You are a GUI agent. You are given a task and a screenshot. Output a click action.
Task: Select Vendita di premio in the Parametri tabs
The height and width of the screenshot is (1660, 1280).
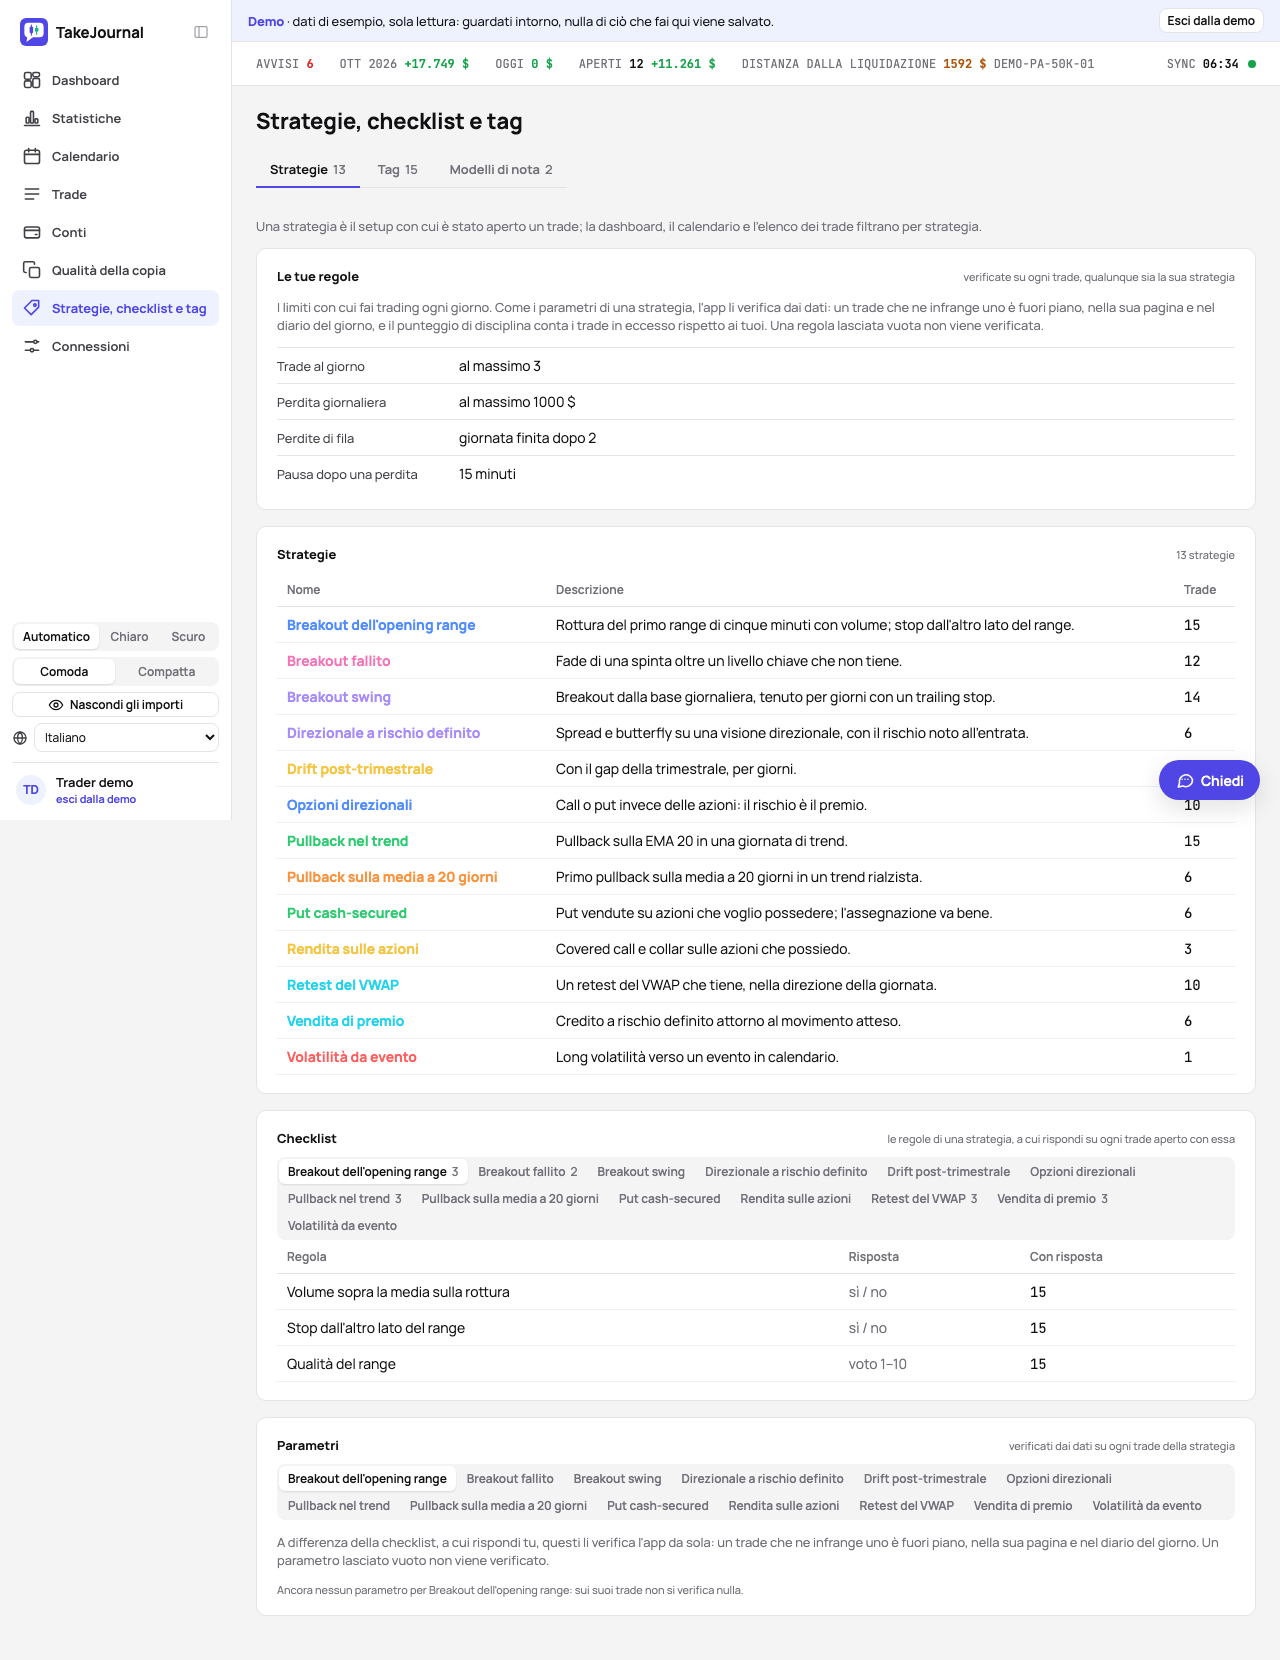point(1023,1506)
